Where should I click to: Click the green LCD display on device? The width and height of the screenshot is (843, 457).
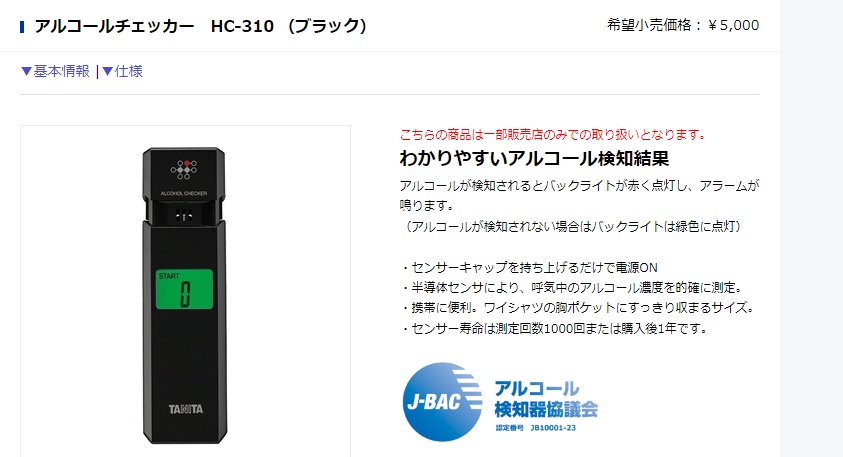click(x=184, y=289)
